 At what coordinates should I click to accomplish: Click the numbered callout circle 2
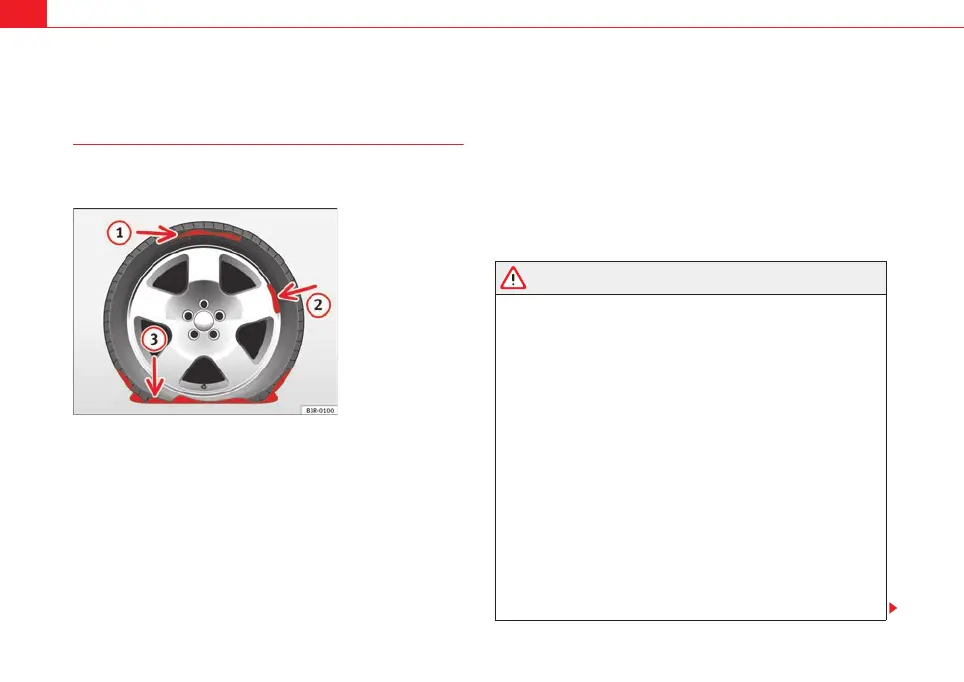pos(318,304)
